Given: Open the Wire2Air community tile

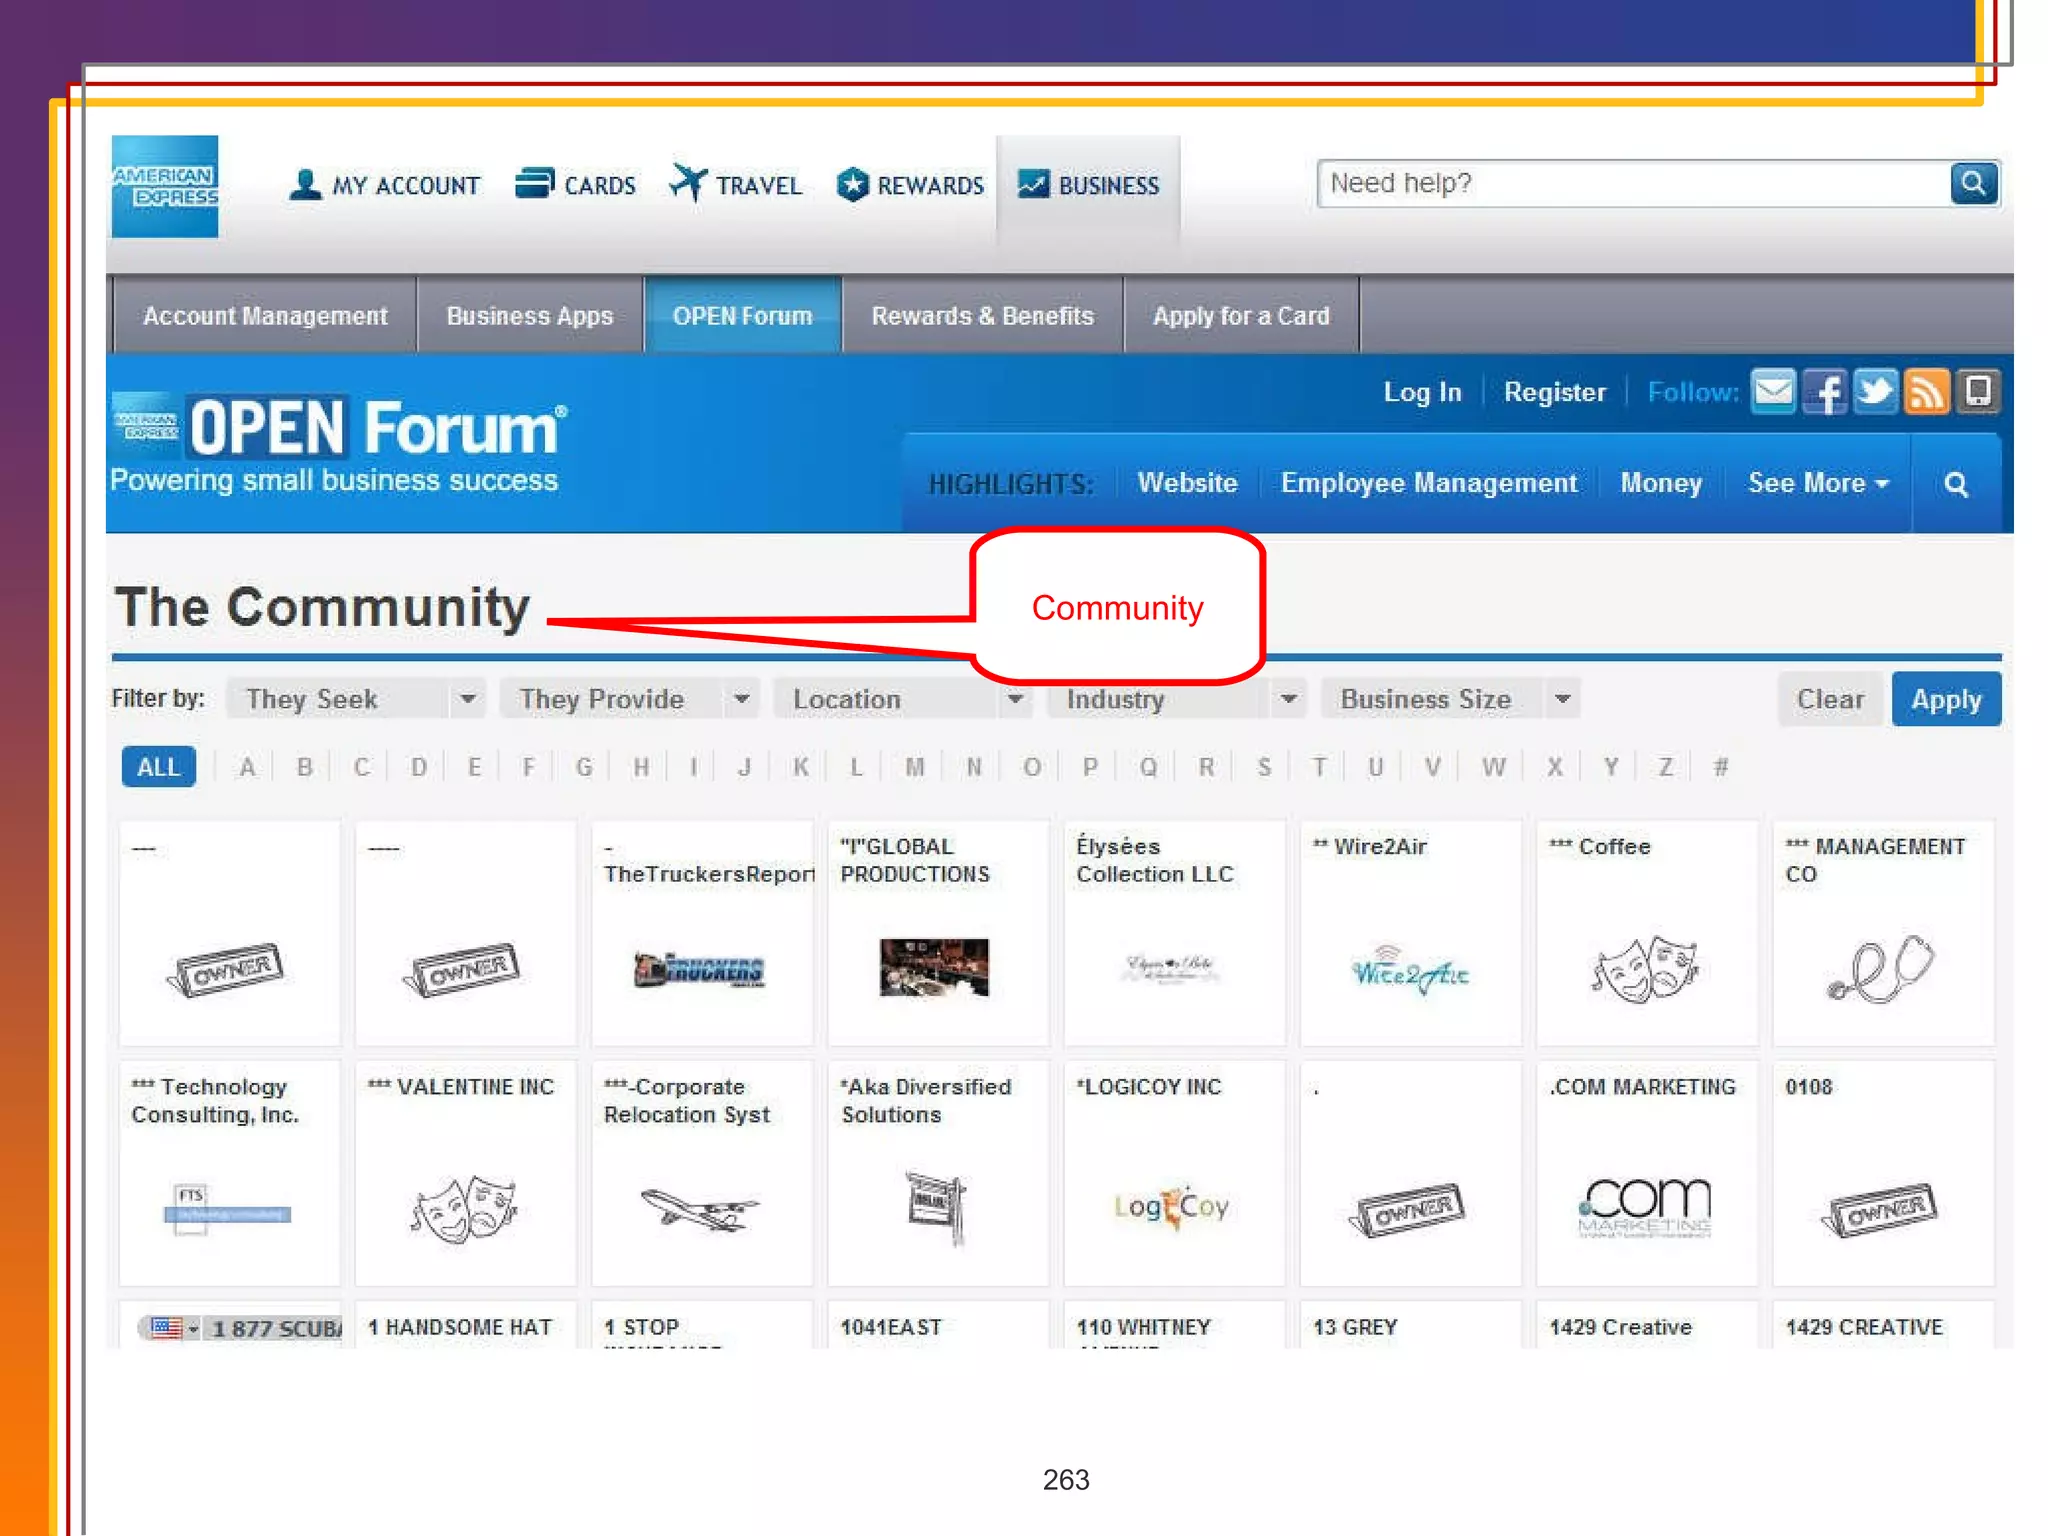Looking at the screenshot, I should pos(1410,932).
